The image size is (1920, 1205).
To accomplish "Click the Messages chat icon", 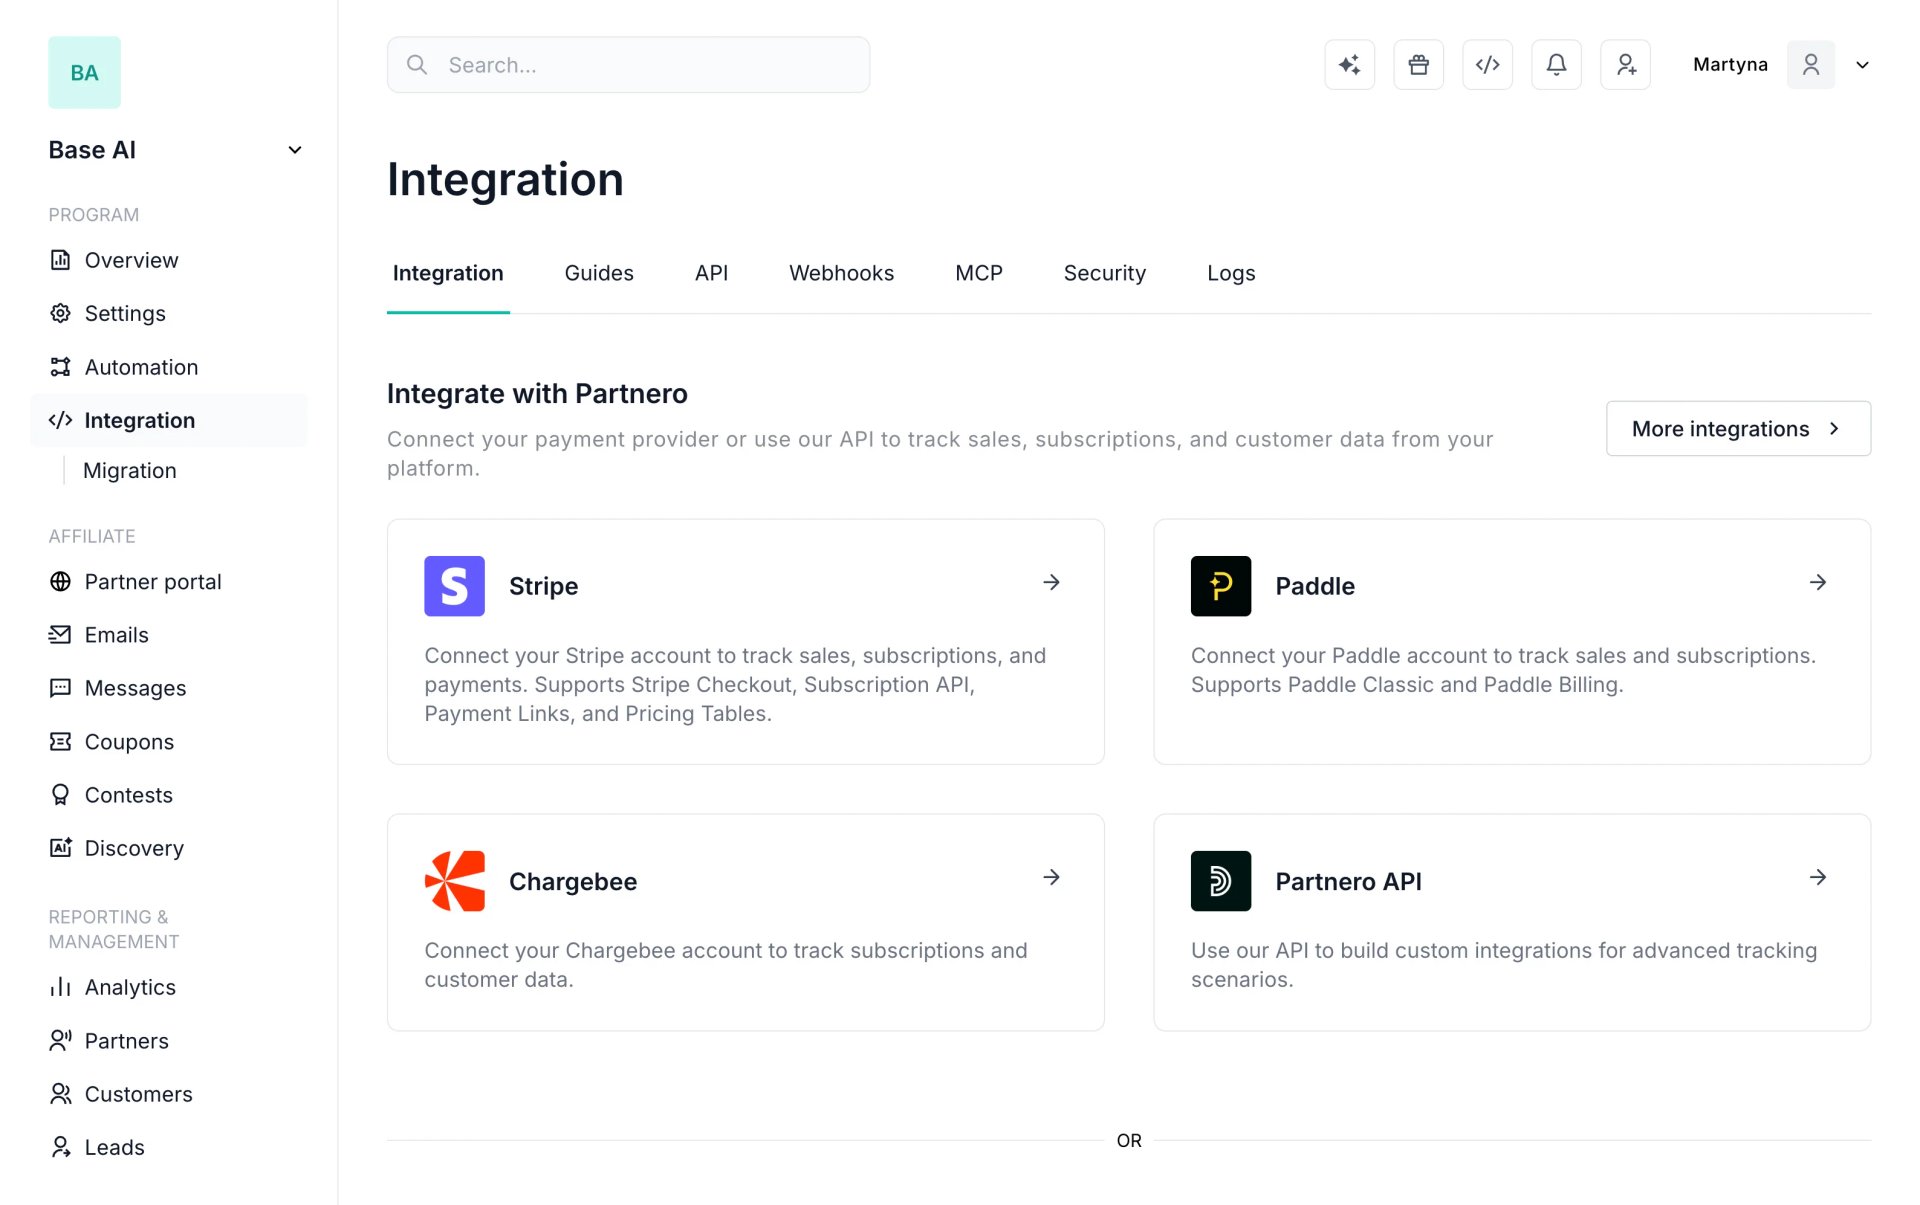I will (60, 688).
